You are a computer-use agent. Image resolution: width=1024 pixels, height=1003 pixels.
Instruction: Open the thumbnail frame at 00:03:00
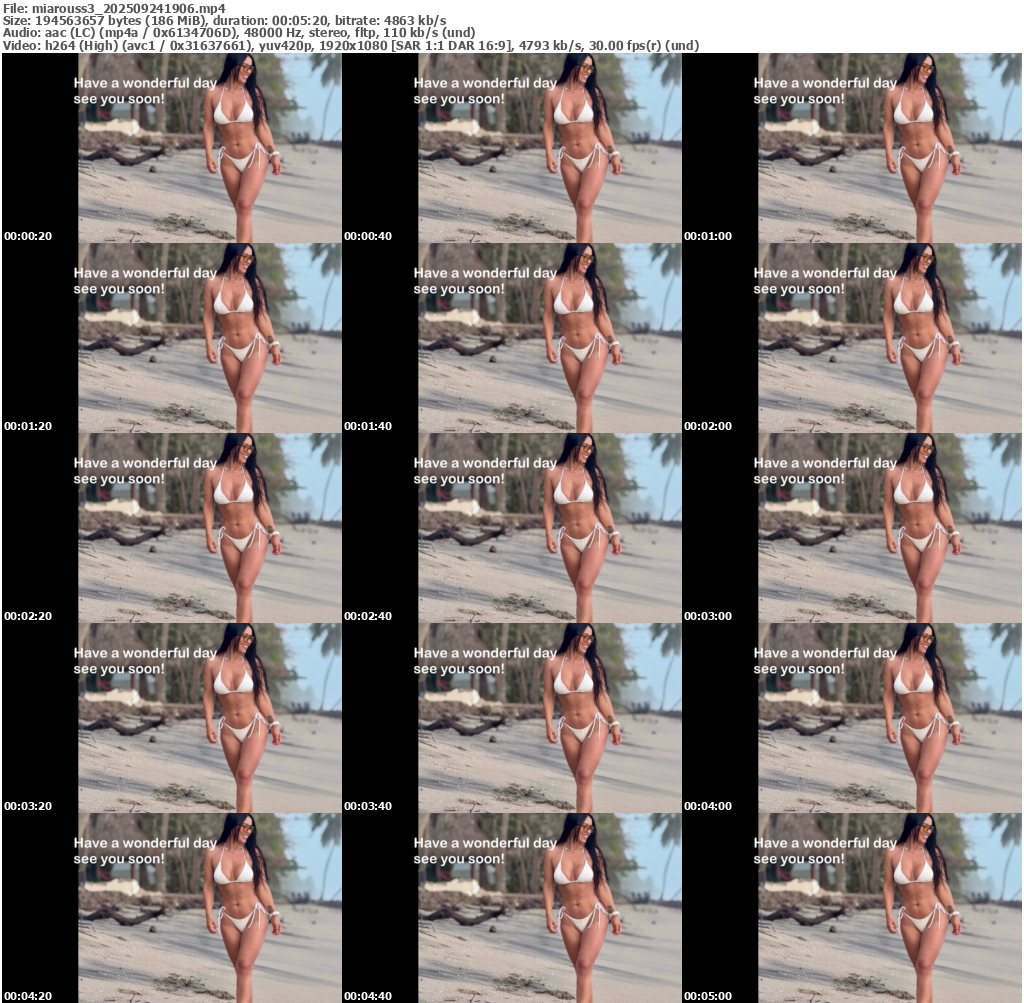point(852,528)
